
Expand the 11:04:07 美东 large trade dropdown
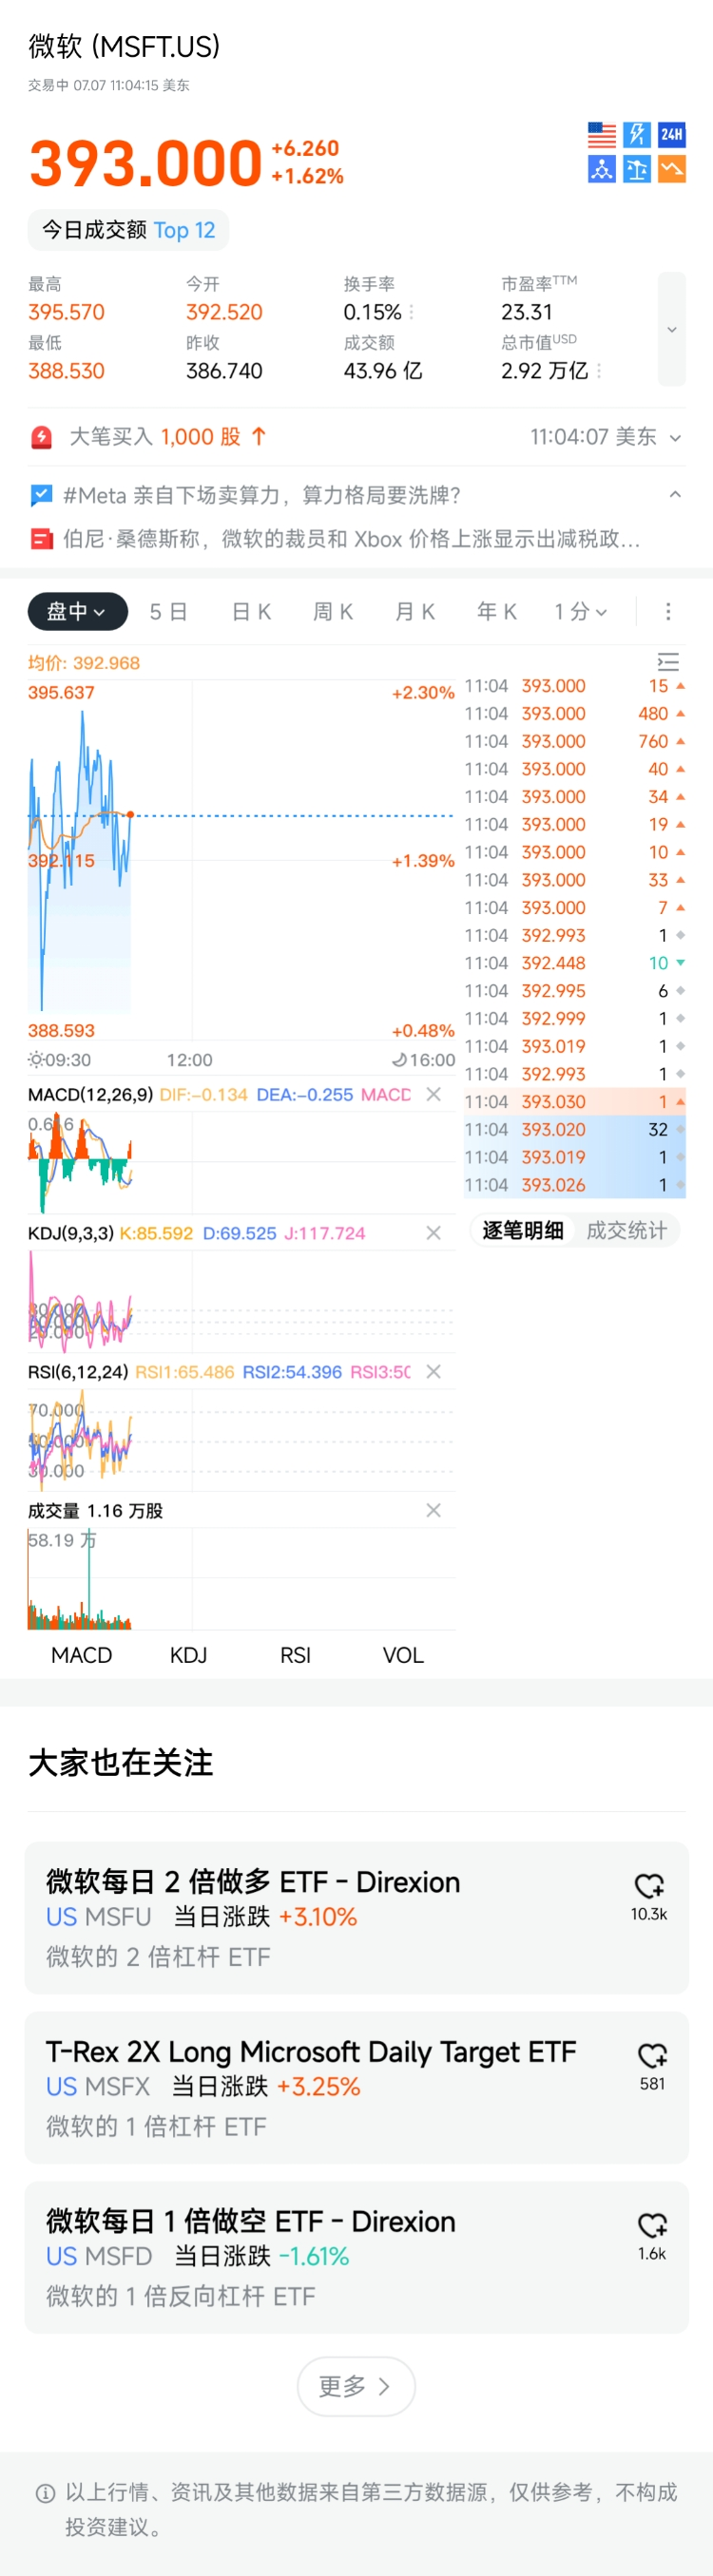(675, 438)
